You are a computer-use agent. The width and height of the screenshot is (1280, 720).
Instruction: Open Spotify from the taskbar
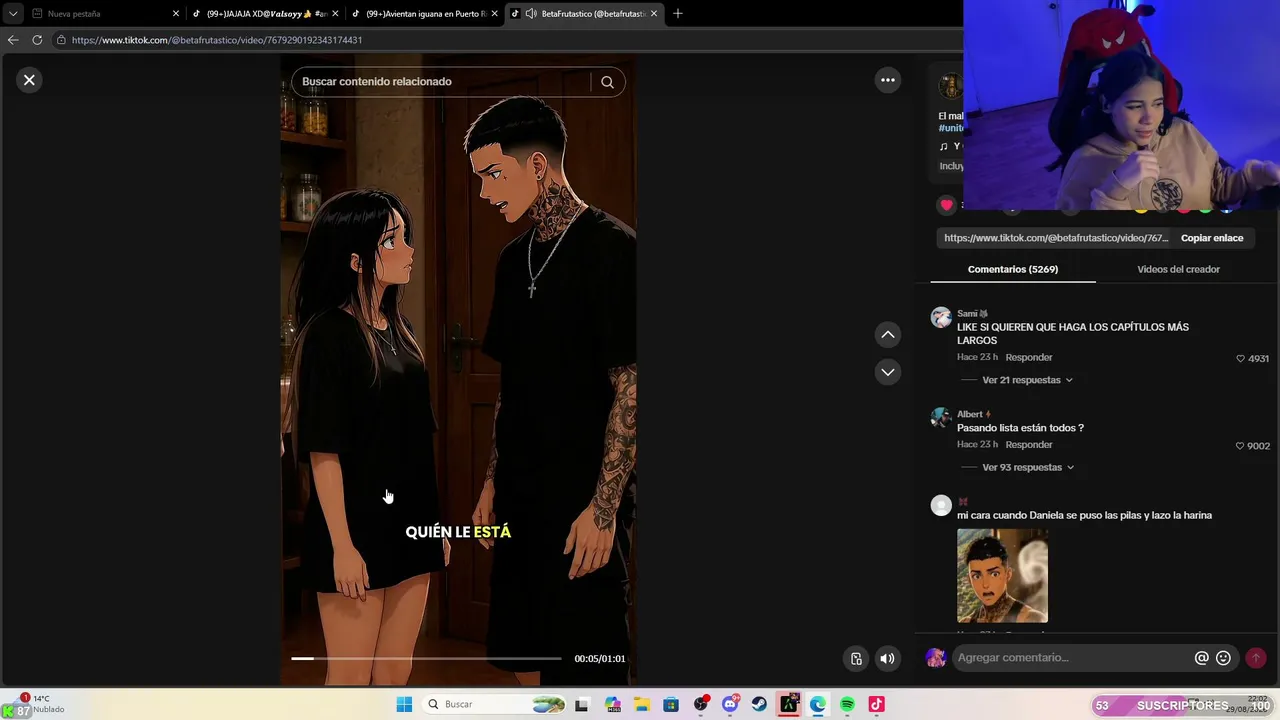pos(848,704)
